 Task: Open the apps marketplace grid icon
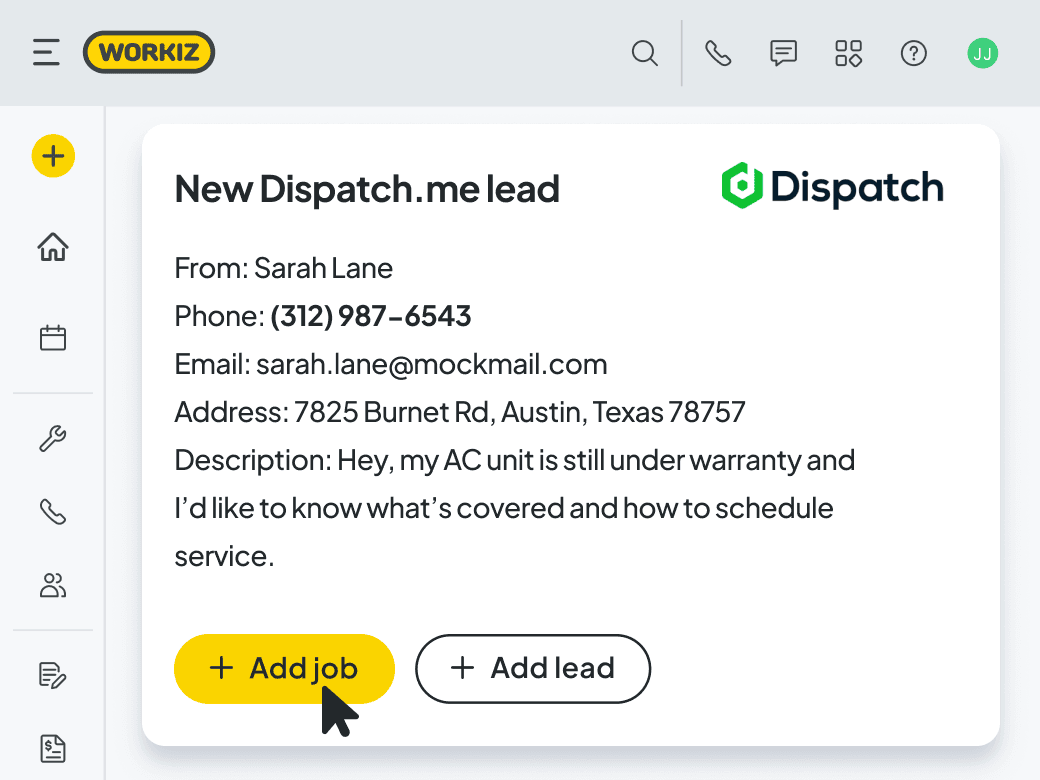848,53
